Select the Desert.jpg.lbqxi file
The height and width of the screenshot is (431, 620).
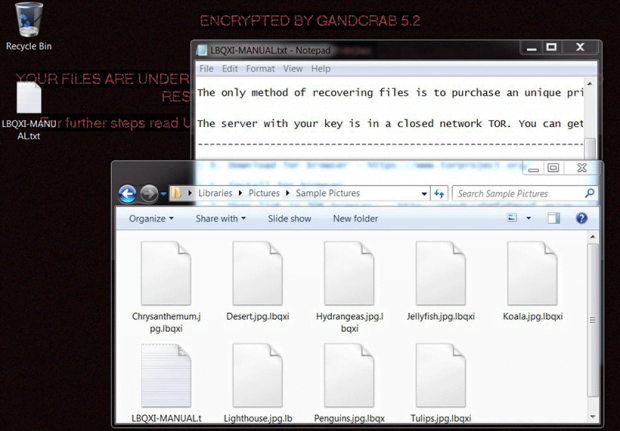tap(257, 282)
